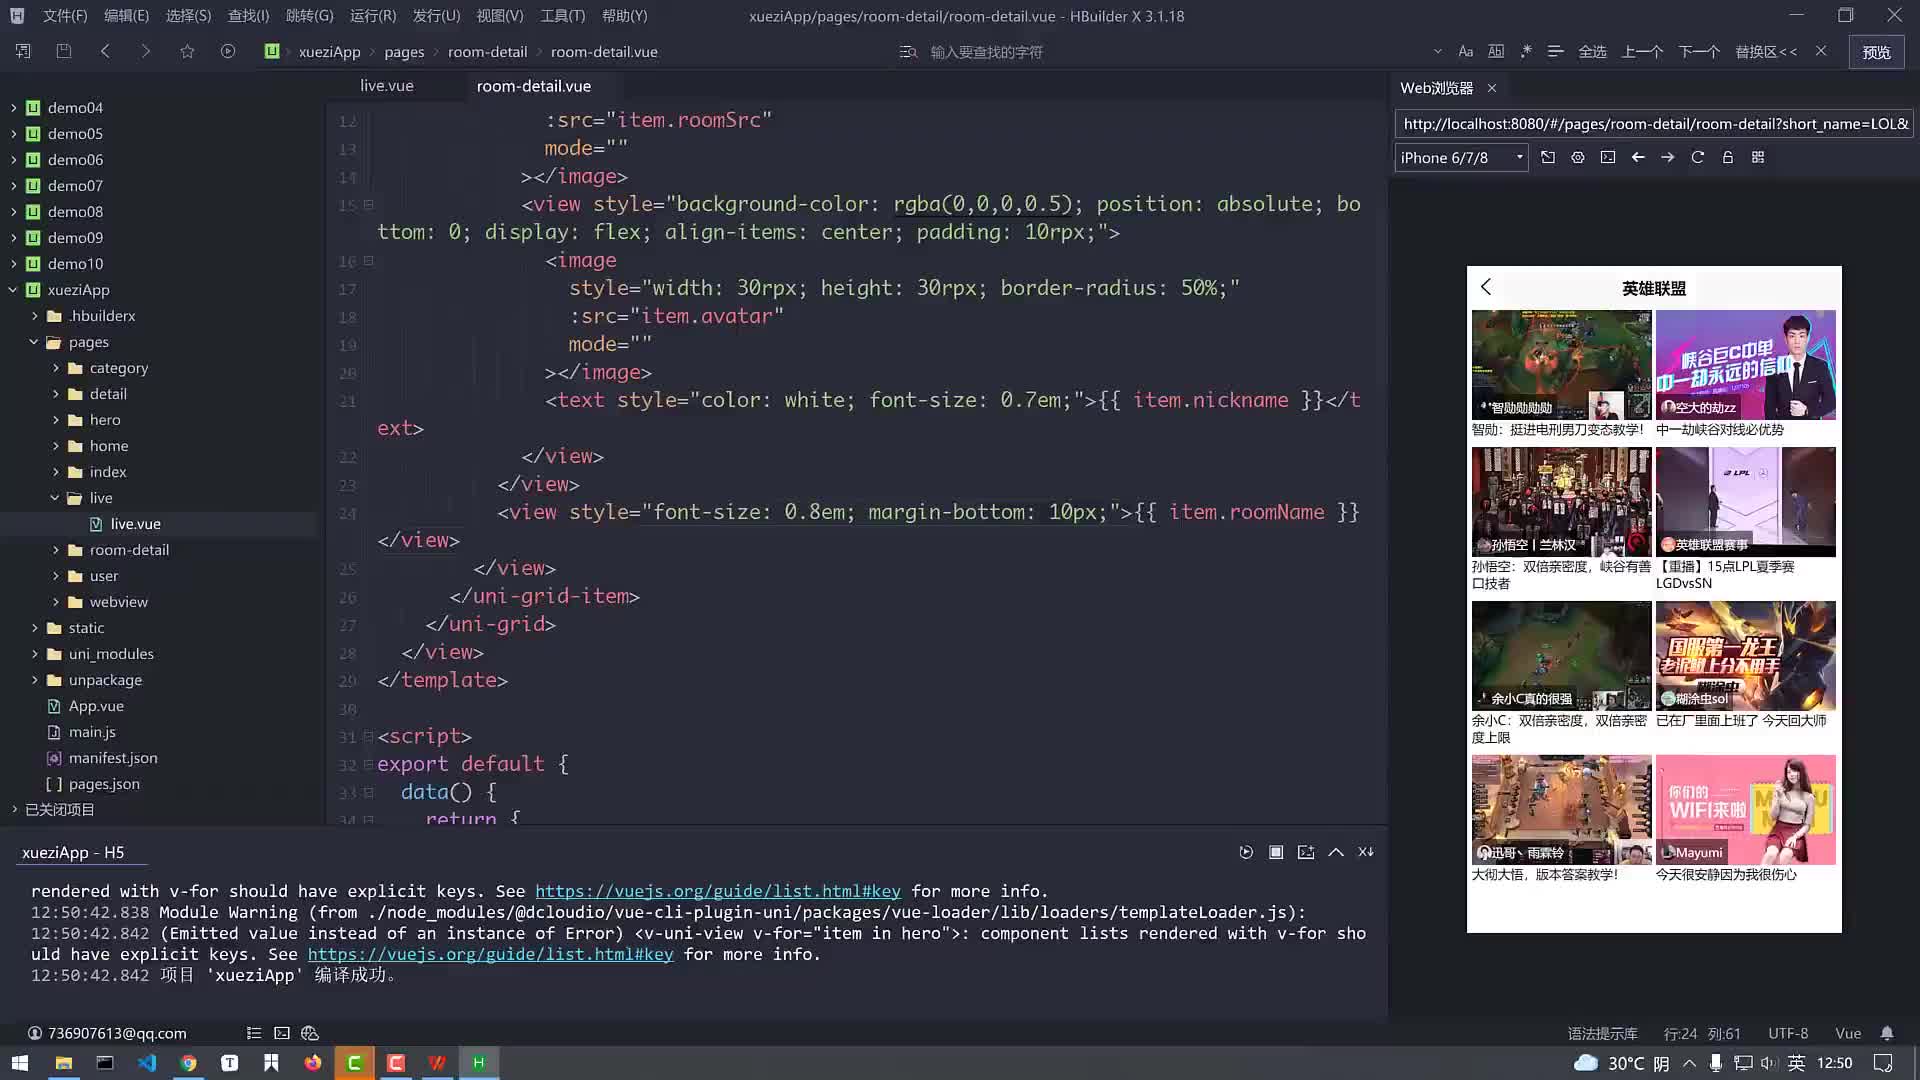1920x1080 pixels.
Task: Open iPhone 6/7/8 device dropdown
Action: click(1461, 158)
